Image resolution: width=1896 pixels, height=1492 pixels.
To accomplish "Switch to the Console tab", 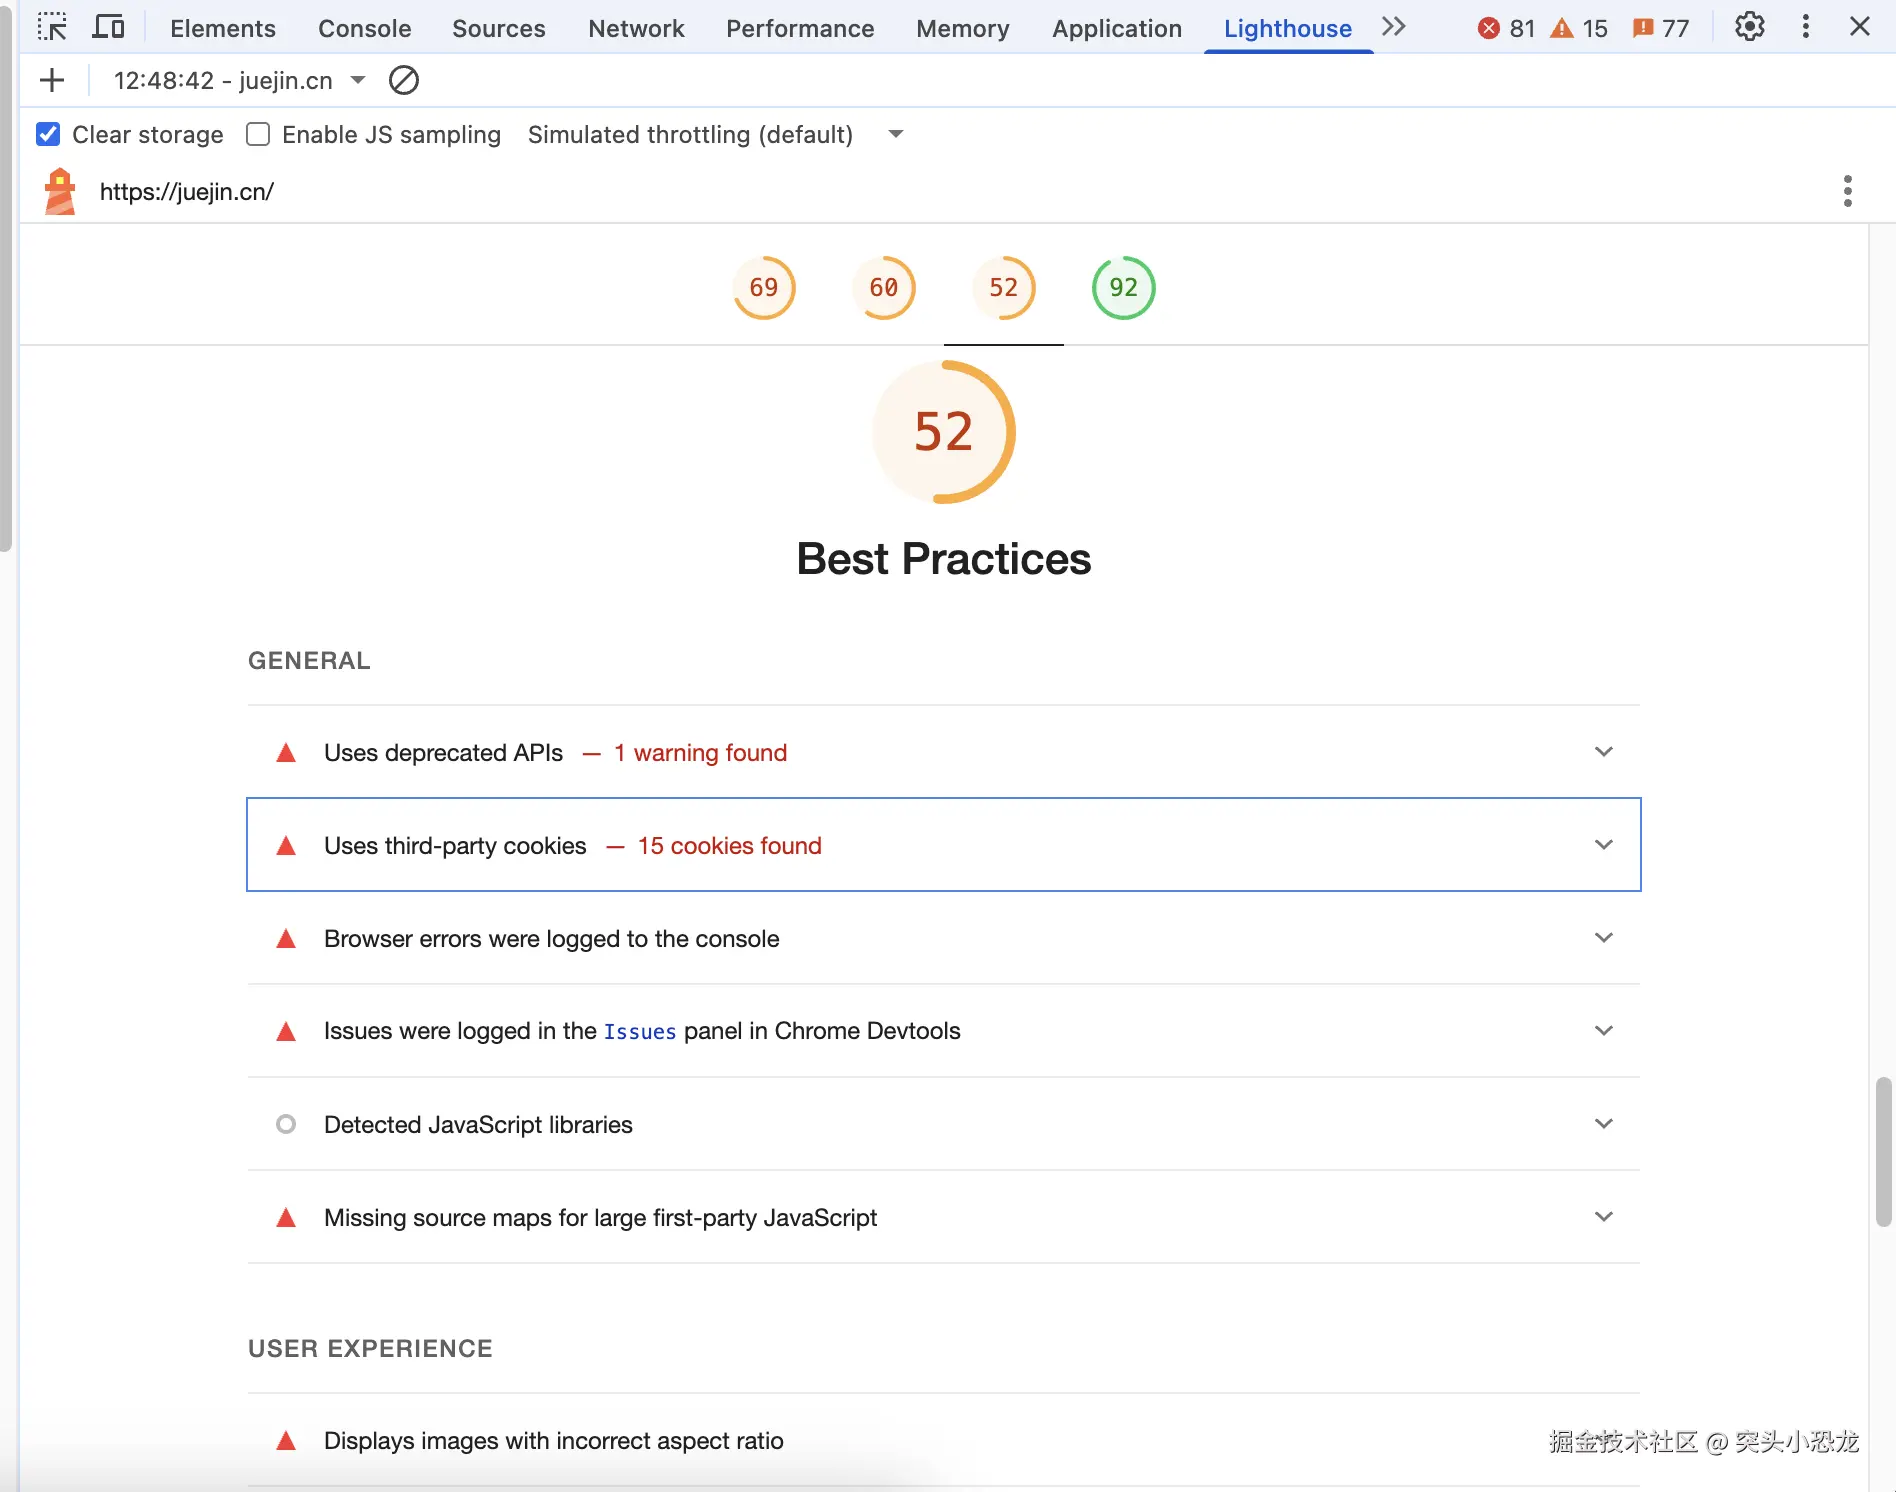I will point(365,28).
